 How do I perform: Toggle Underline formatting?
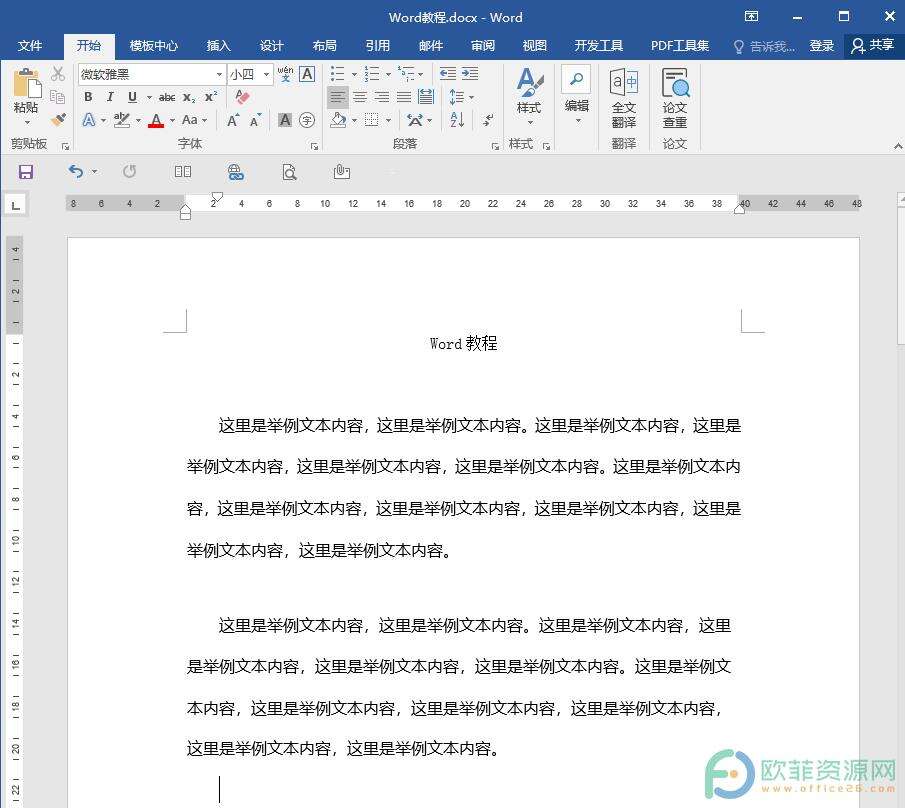[x=132, y=97]
